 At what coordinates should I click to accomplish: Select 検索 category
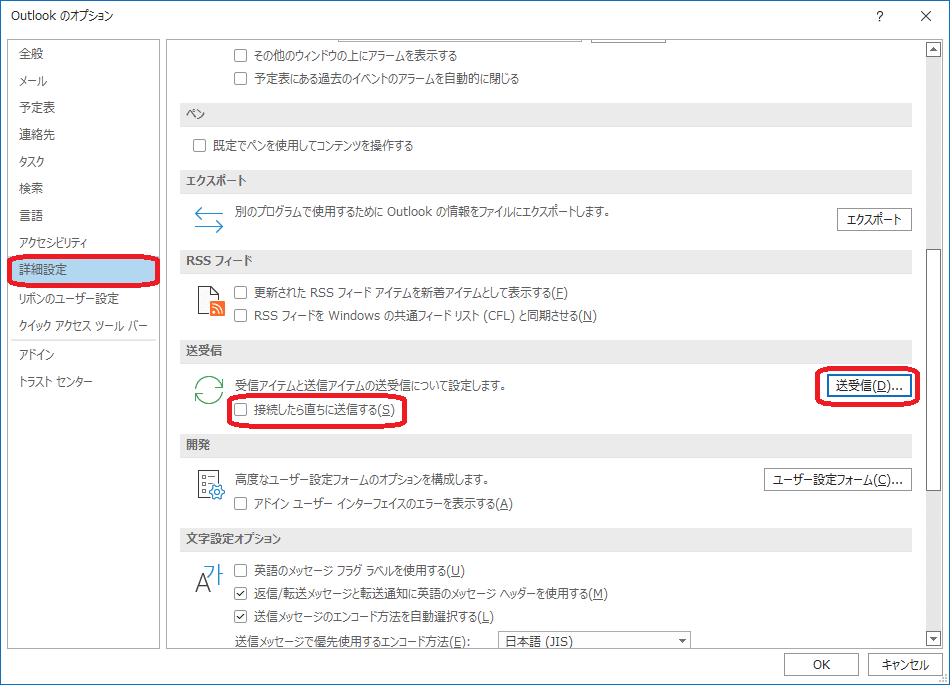click(84, 188)
